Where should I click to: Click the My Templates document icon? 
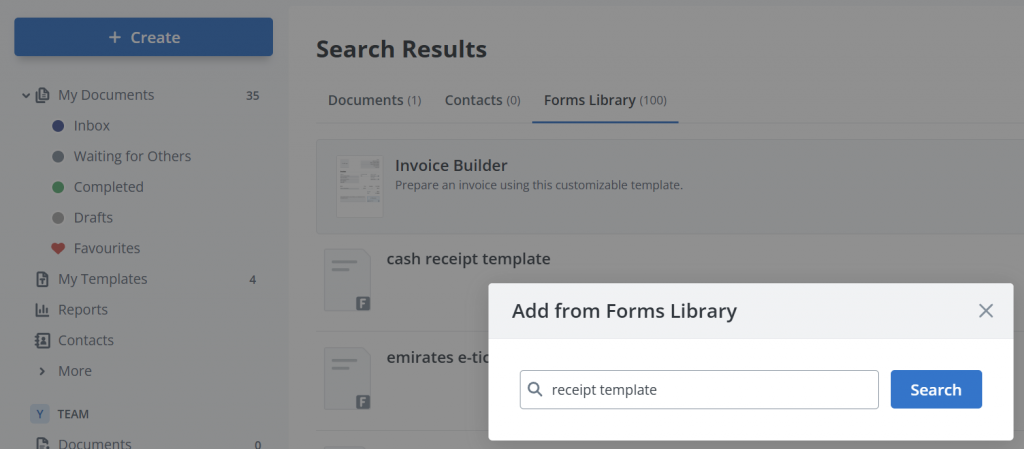tap(42, 279)
